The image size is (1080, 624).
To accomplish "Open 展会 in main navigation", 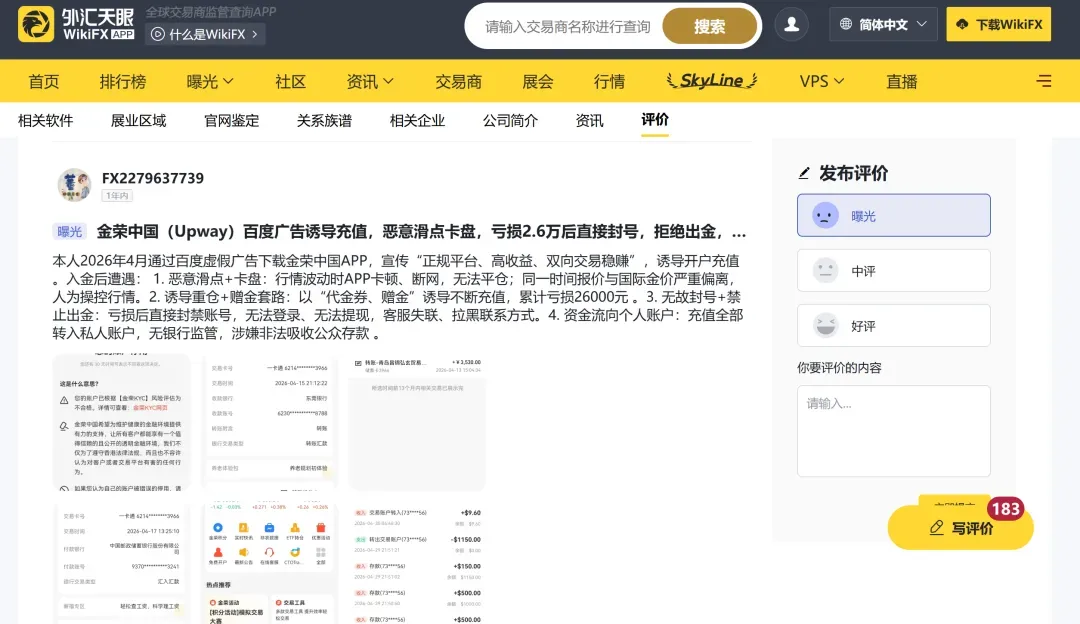I will (x=538, y=81).
